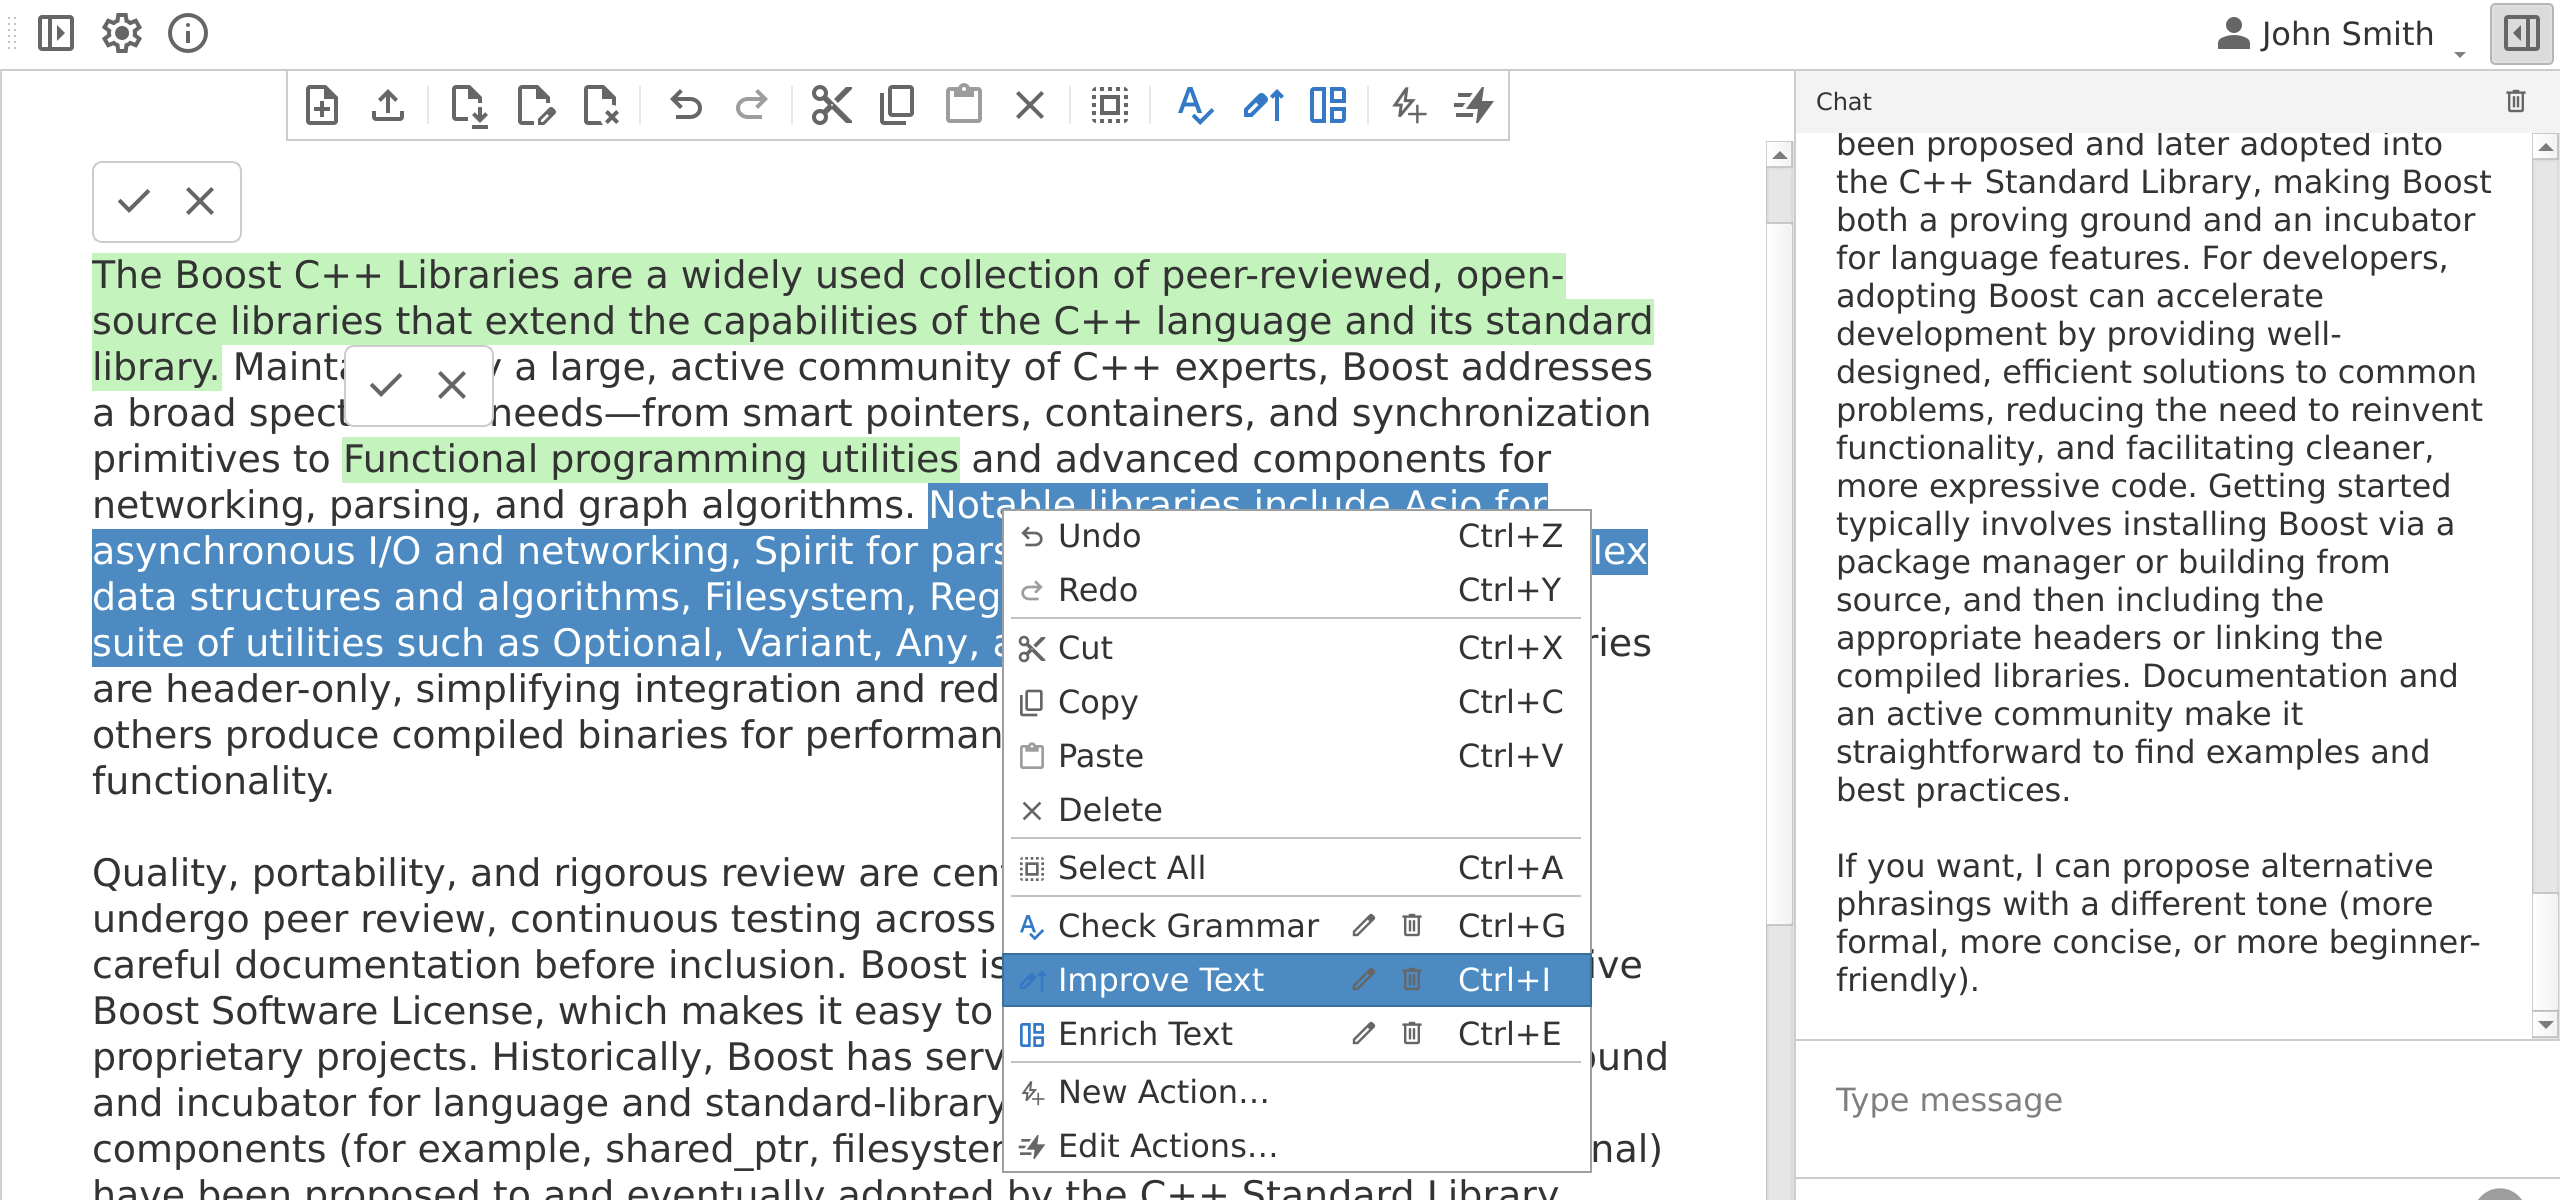The image size is (2560, 1200).
Task: Edit the Check Grammar action pencil
Action: 1363,926
